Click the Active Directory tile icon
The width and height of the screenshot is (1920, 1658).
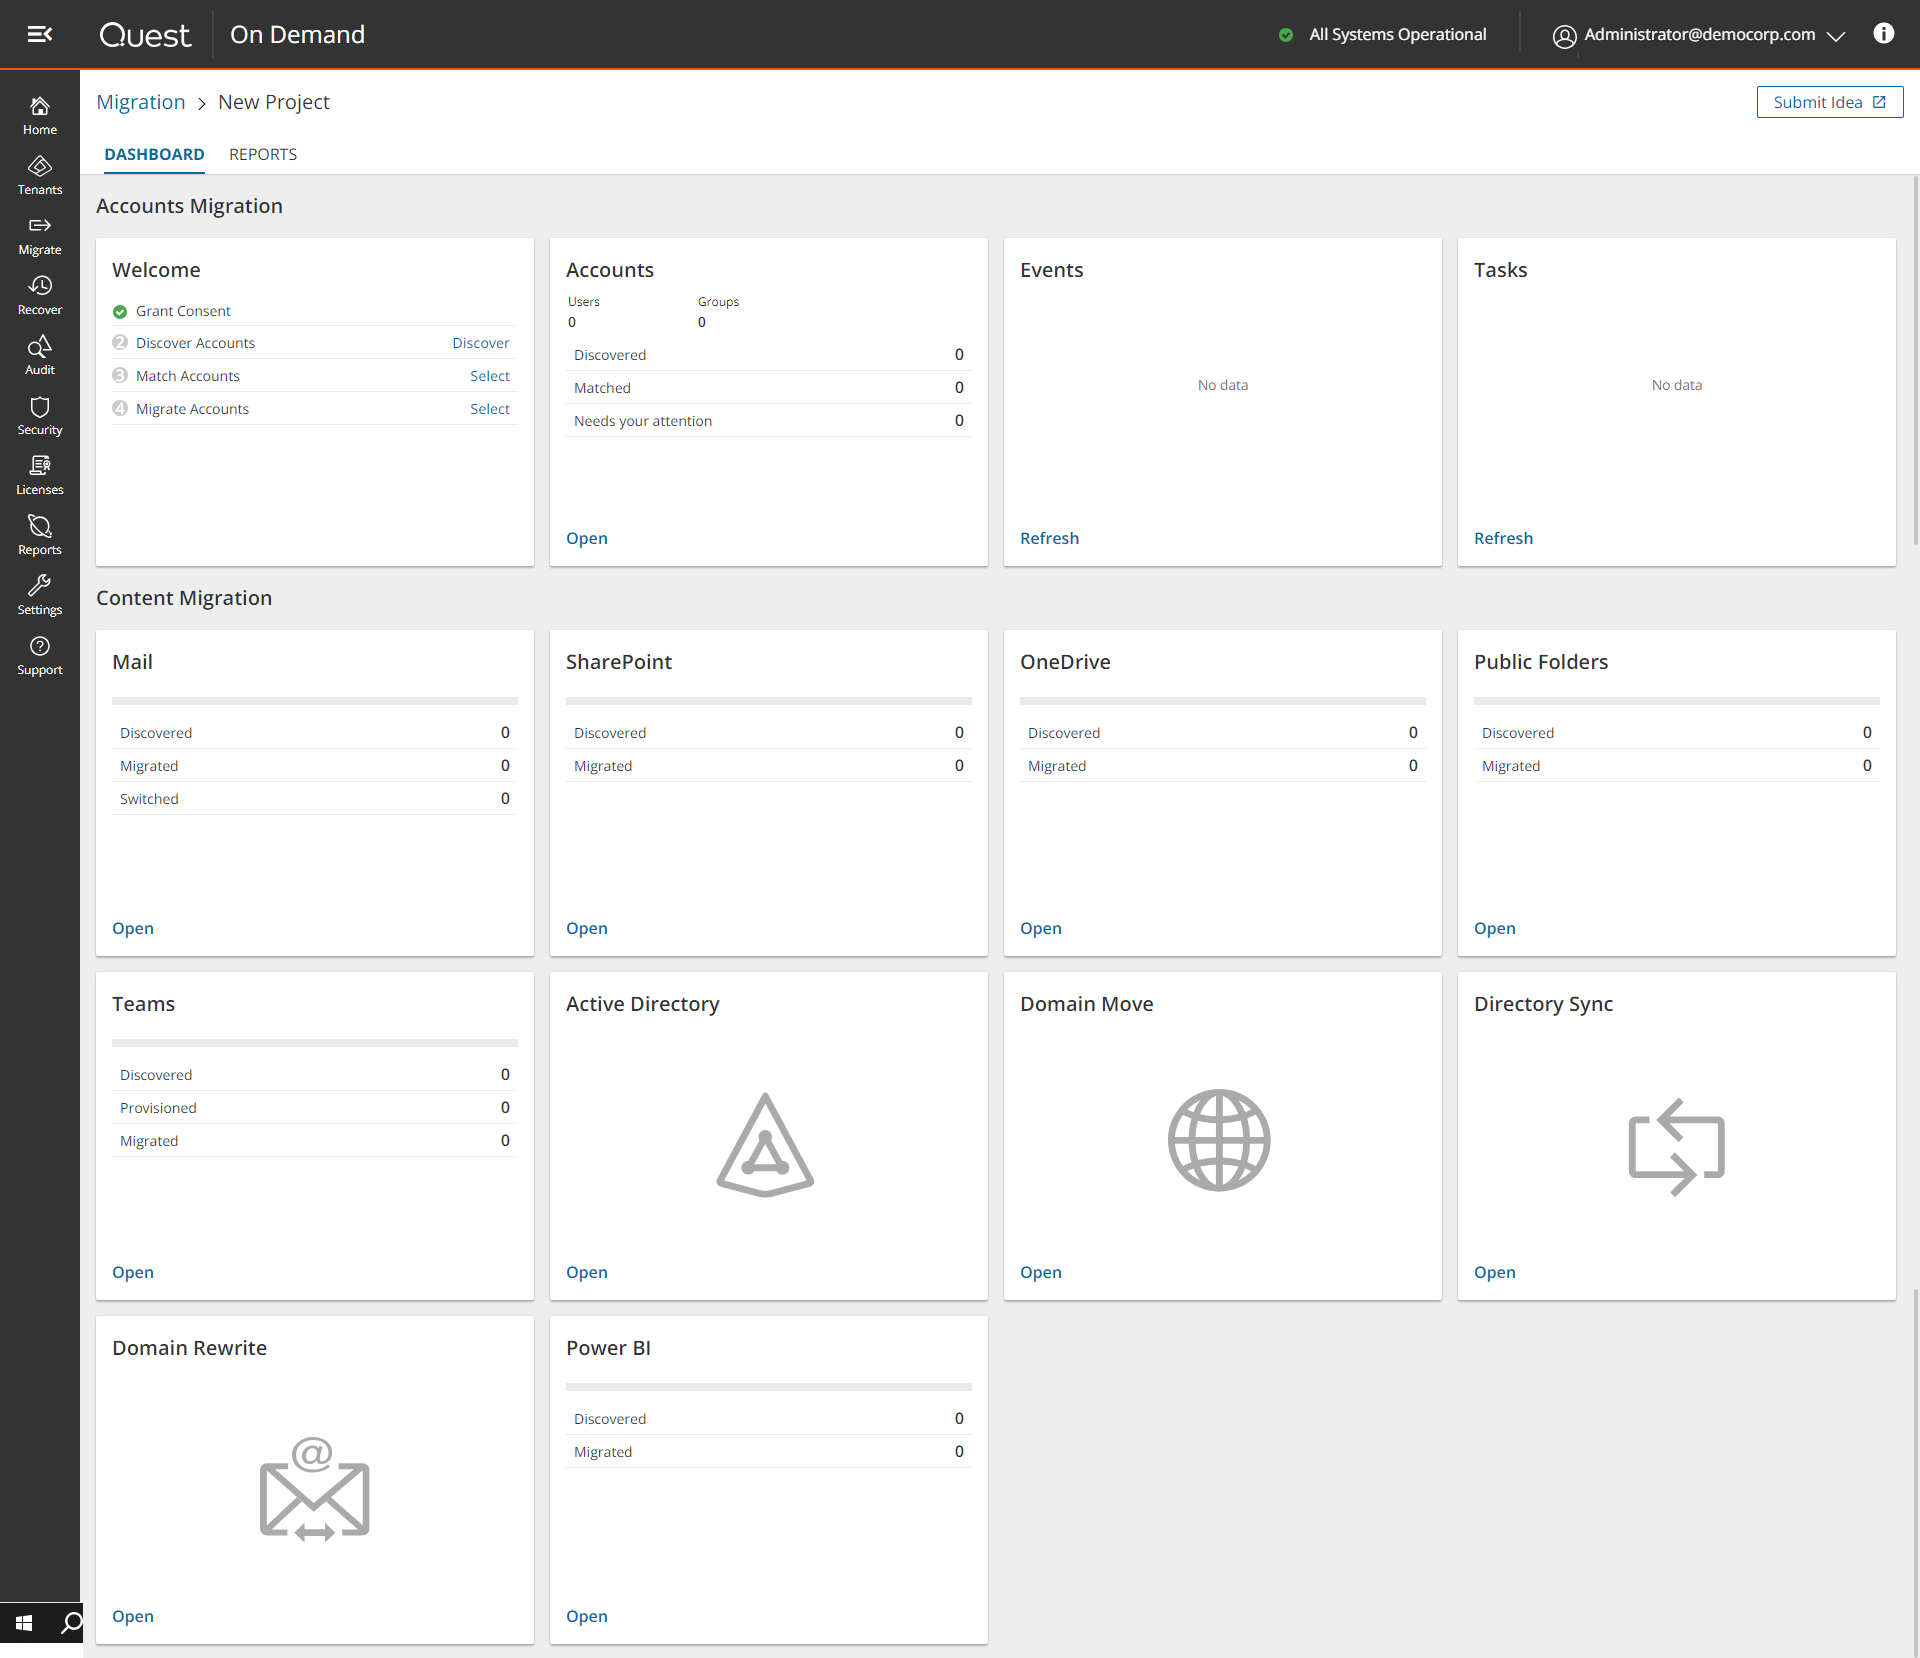pos(765,1144)
